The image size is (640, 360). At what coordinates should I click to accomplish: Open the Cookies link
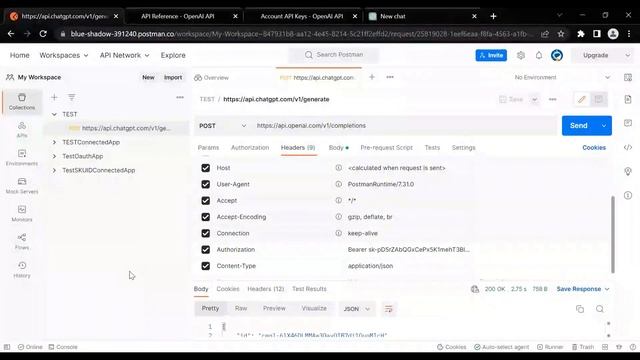click(x=594, y=148)
